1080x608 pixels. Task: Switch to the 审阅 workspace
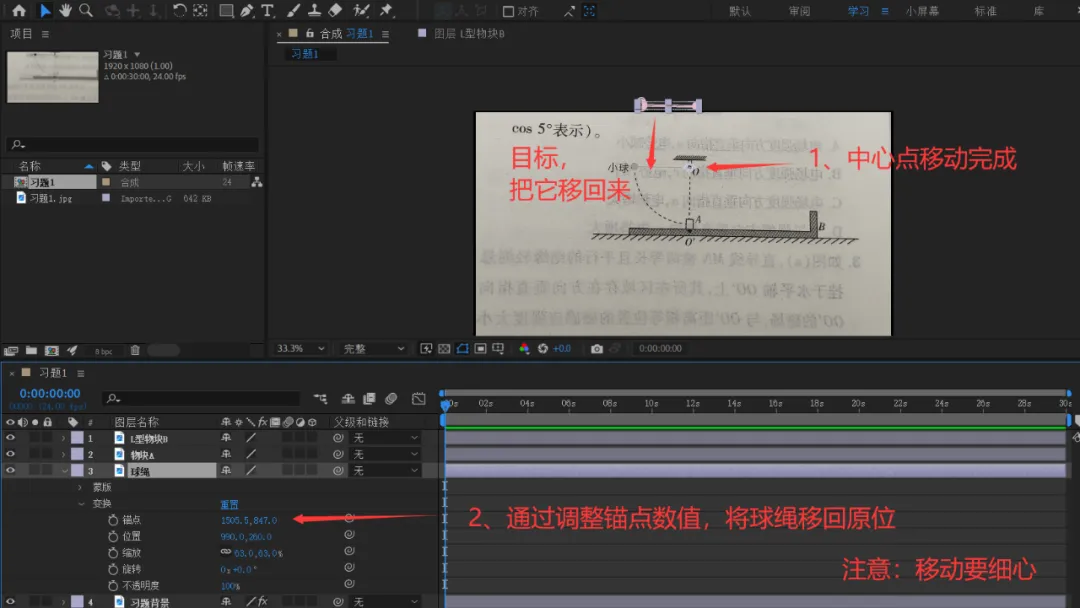[x=799, y=11]
